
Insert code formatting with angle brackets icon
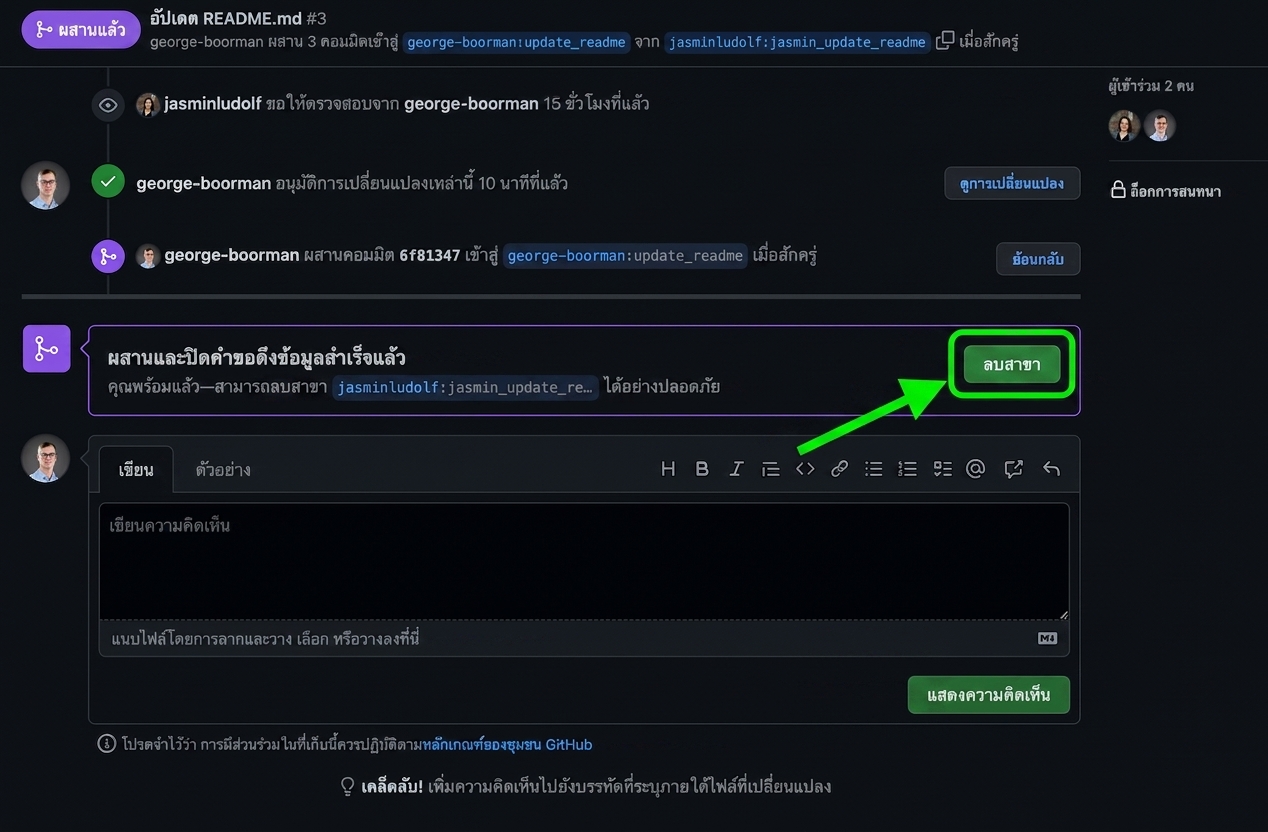tap(805, 469)
